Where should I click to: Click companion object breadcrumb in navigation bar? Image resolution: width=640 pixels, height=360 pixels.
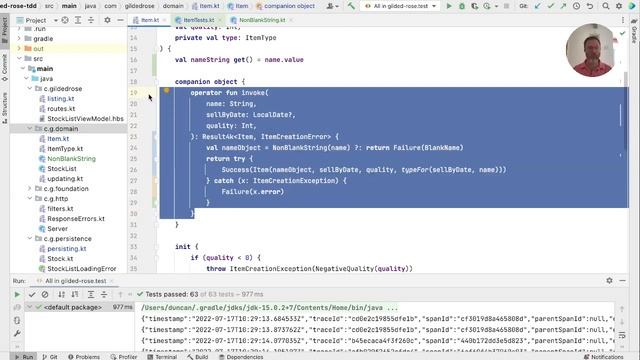coord(285,6)
